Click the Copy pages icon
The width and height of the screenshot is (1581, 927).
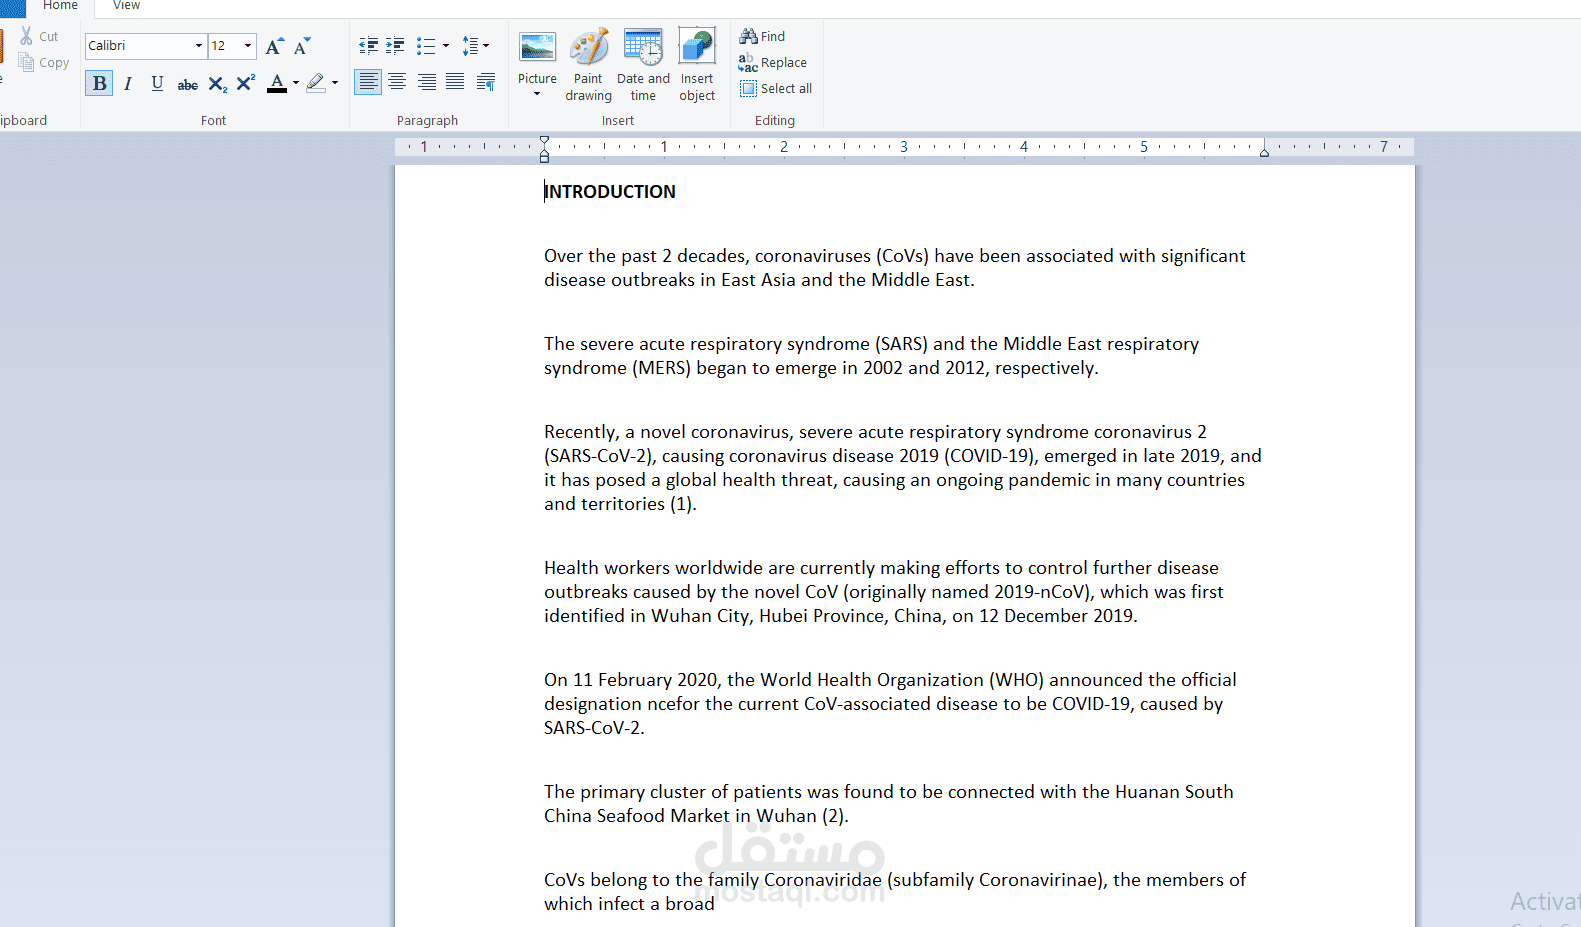pos(26,62)
